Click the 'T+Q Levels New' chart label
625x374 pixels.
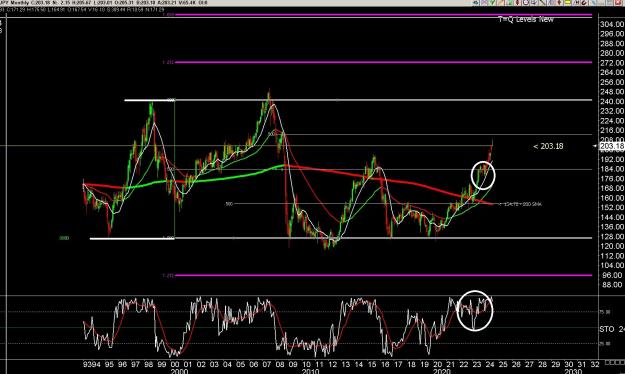[x=526, y=19]
